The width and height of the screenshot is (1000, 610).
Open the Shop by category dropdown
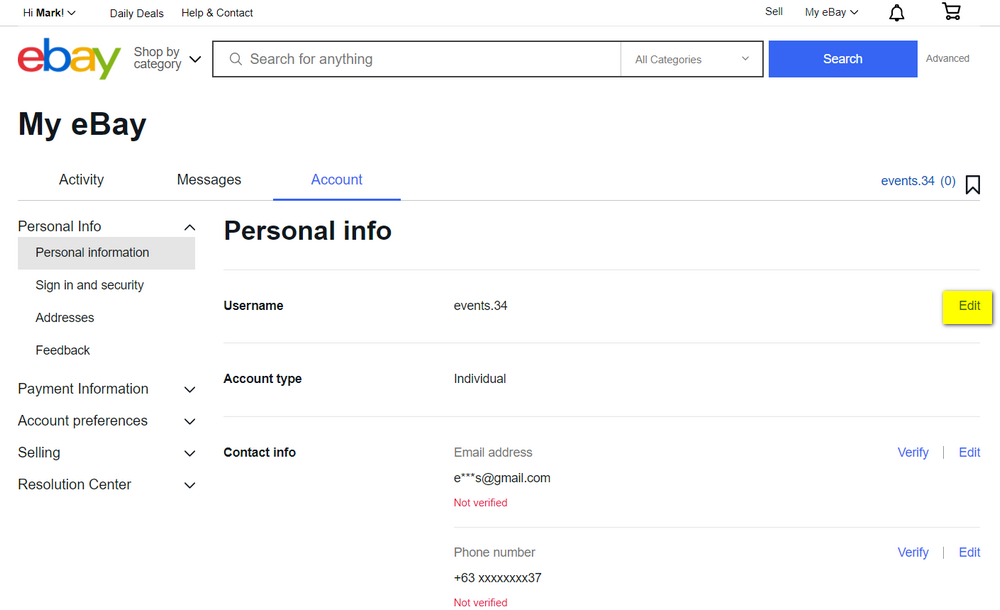[167, 58]
